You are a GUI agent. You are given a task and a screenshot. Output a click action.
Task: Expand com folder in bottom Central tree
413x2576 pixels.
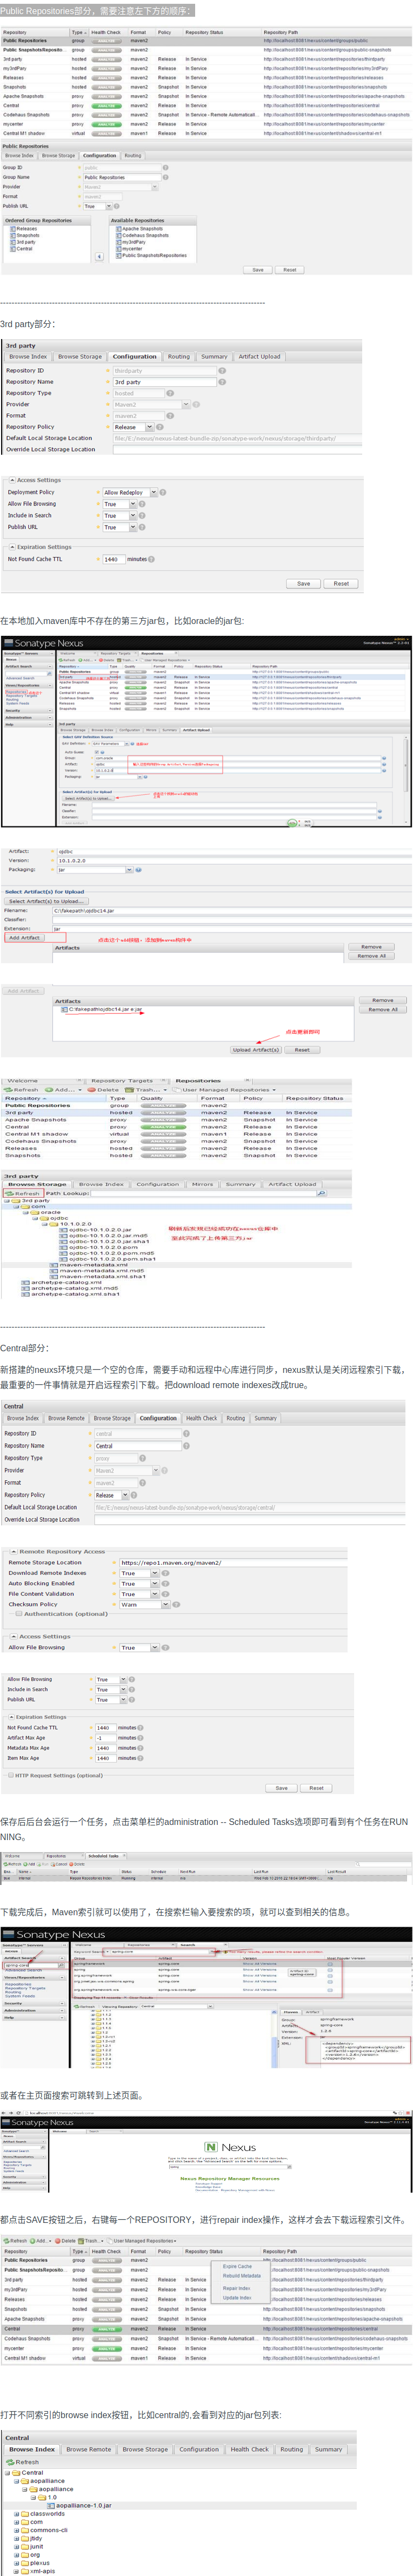coord(16,2522)
